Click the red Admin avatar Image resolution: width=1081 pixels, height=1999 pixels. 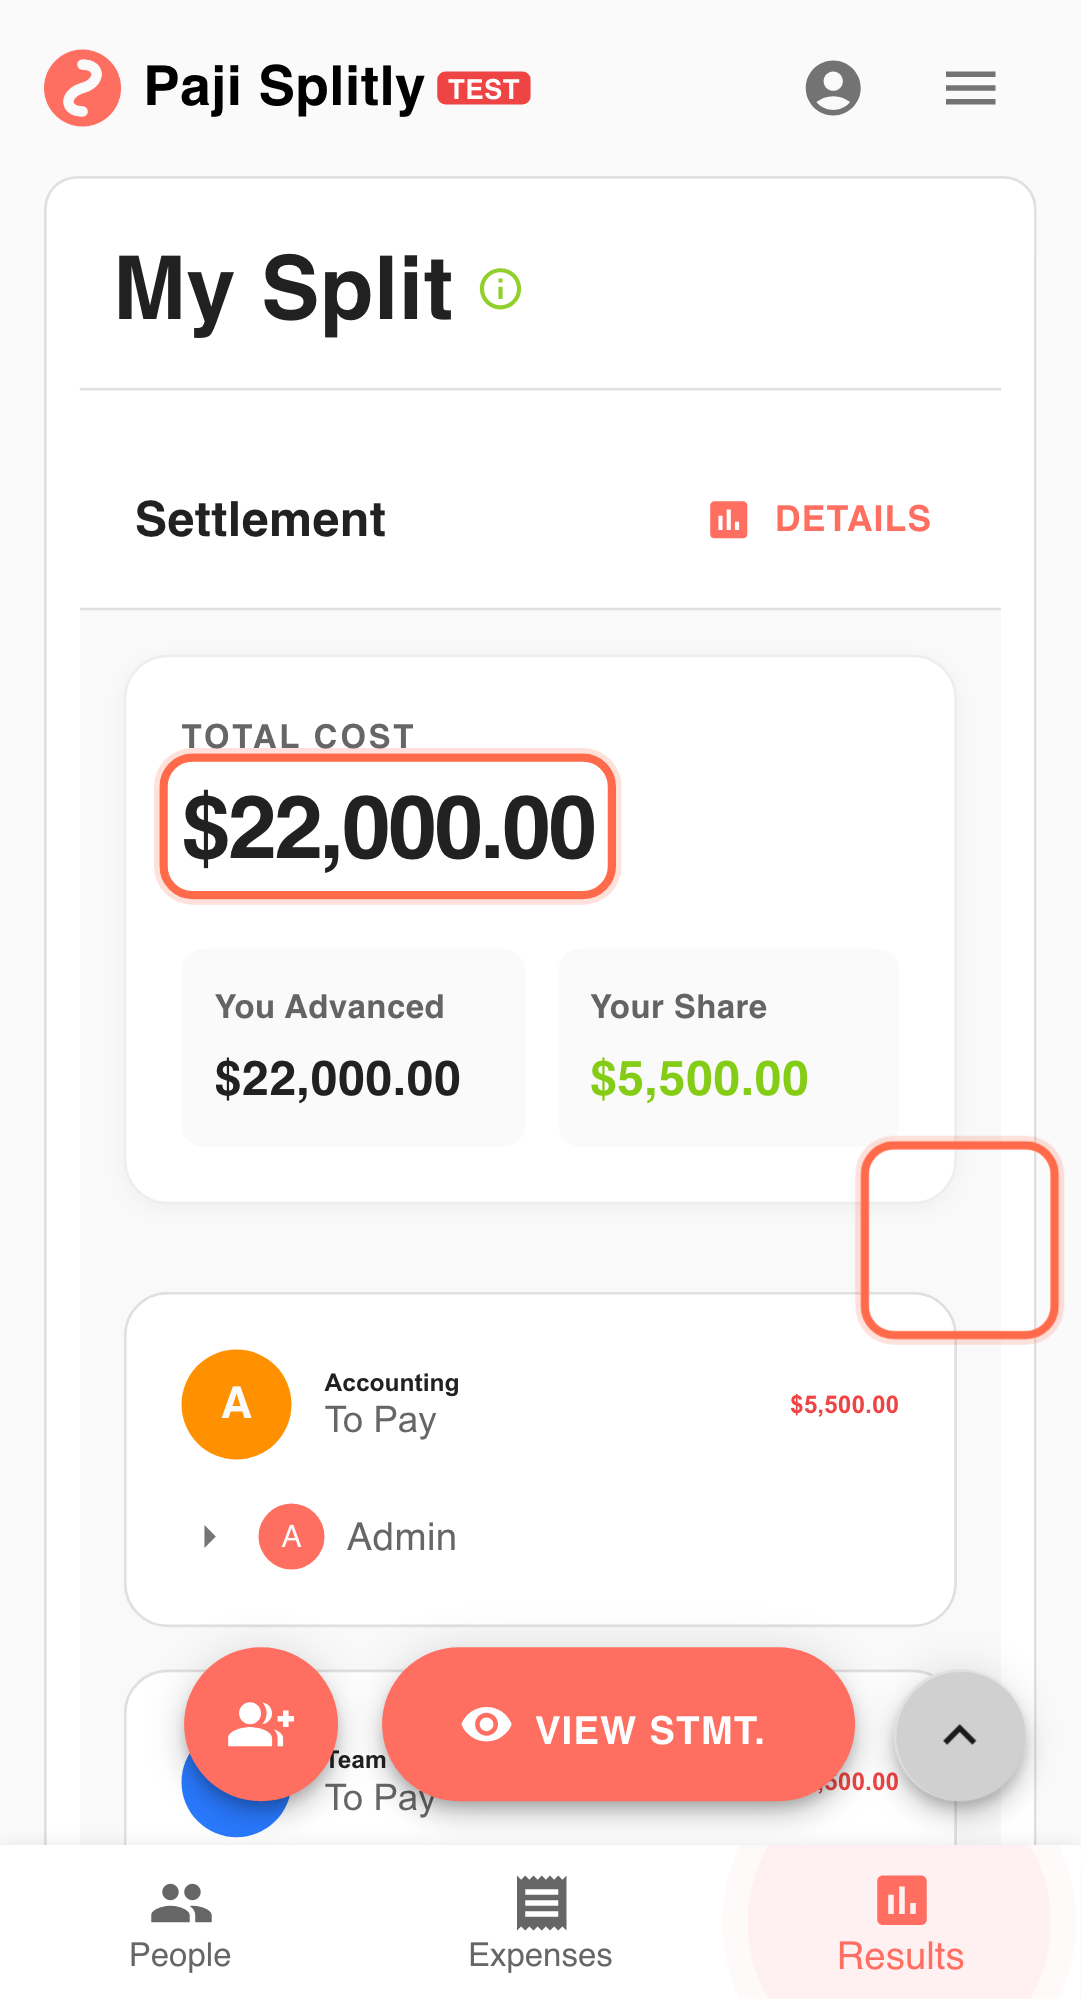coord(291,1536)
